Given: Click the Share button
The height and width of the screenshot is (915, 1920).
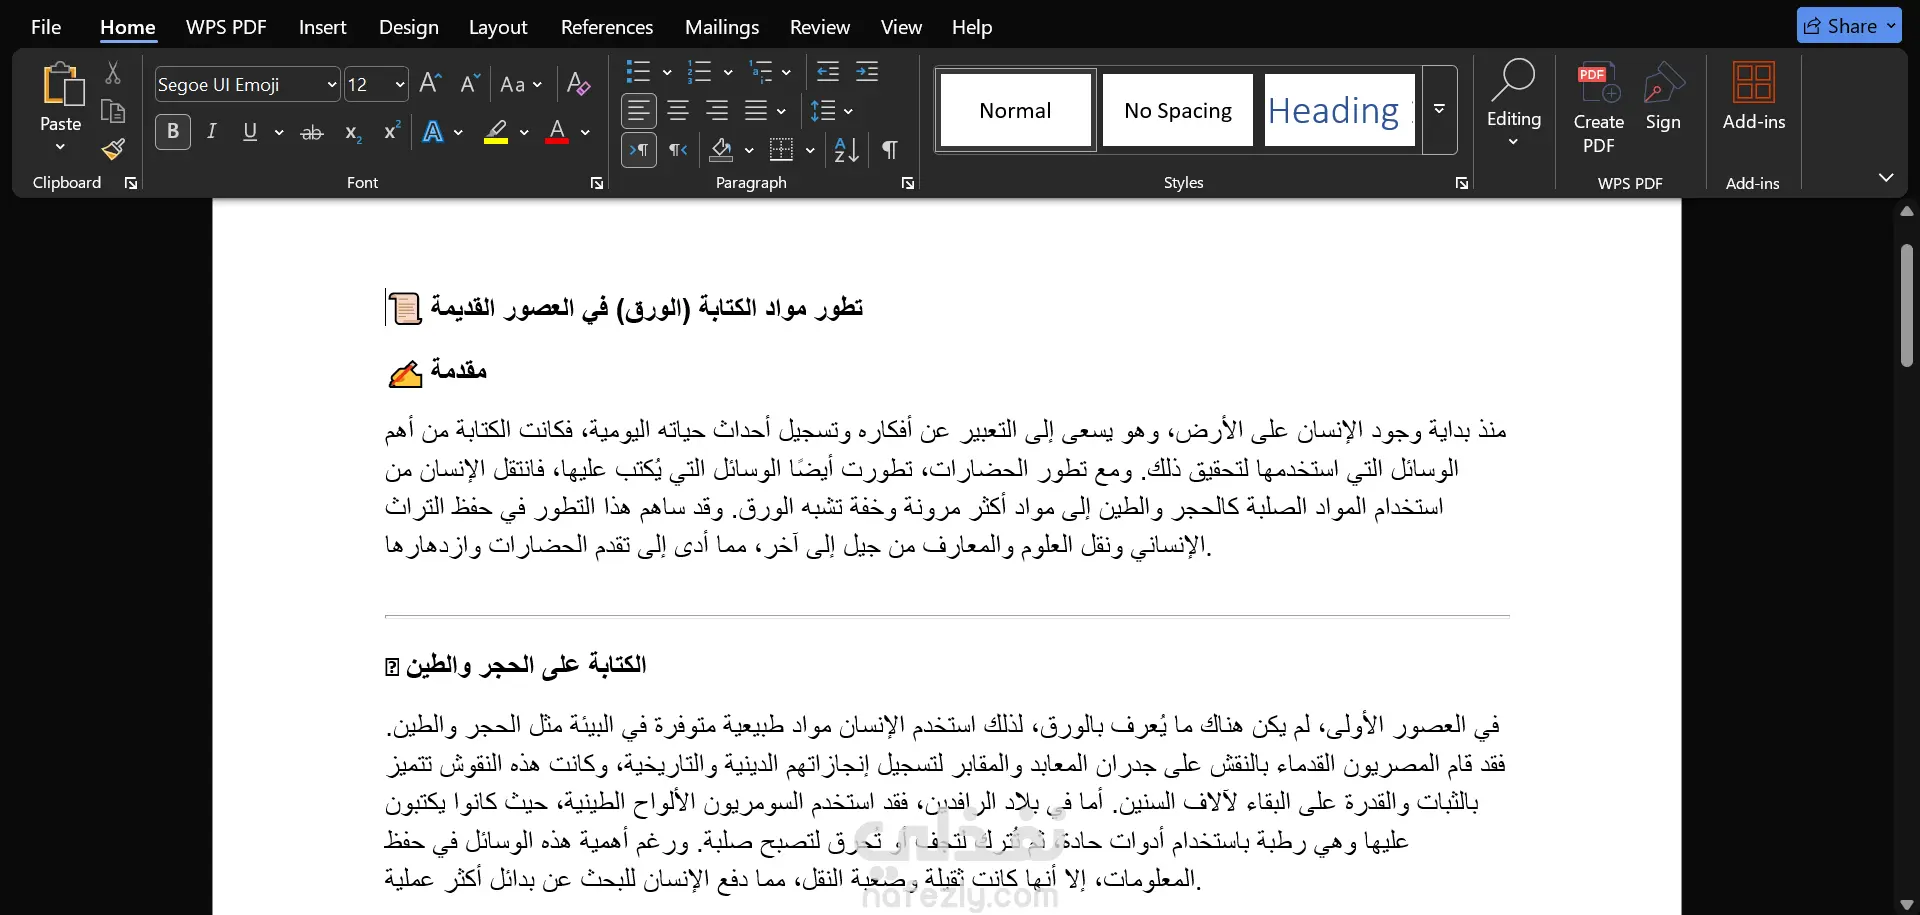Looking at the screenshot, I should 1848,26.
